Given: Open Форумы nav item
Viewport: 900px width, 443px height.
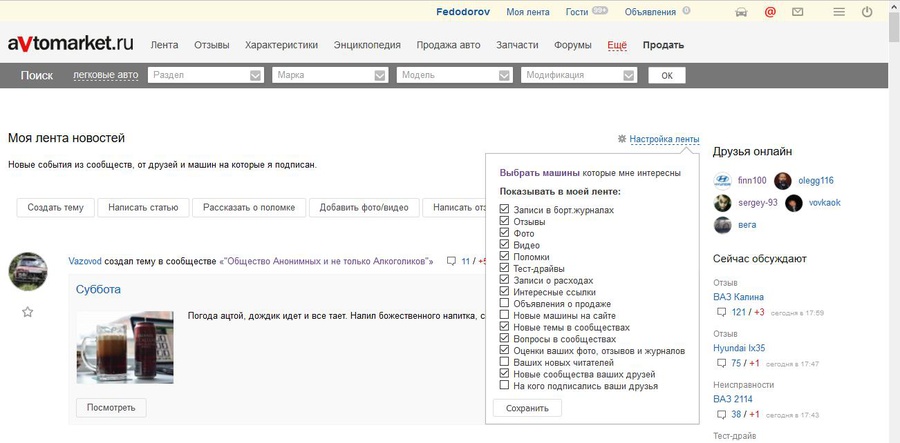Looking at the screenshot, I should coord(573,45).
